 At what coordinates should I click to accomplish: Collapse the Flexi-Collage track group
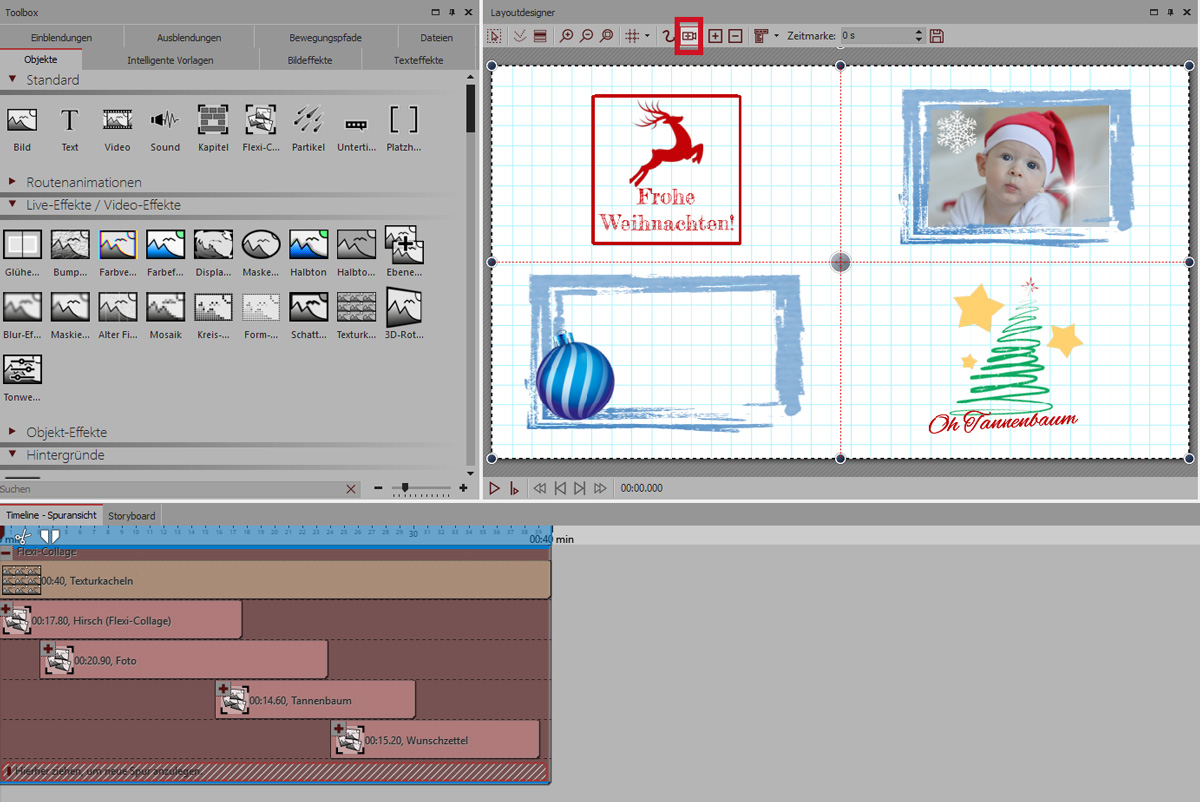pos(7,552)
